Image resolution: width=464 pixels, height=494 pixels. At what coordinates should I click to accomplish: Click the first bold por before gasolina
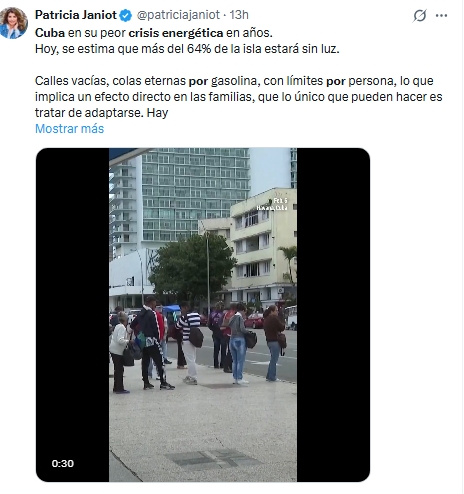198,81
